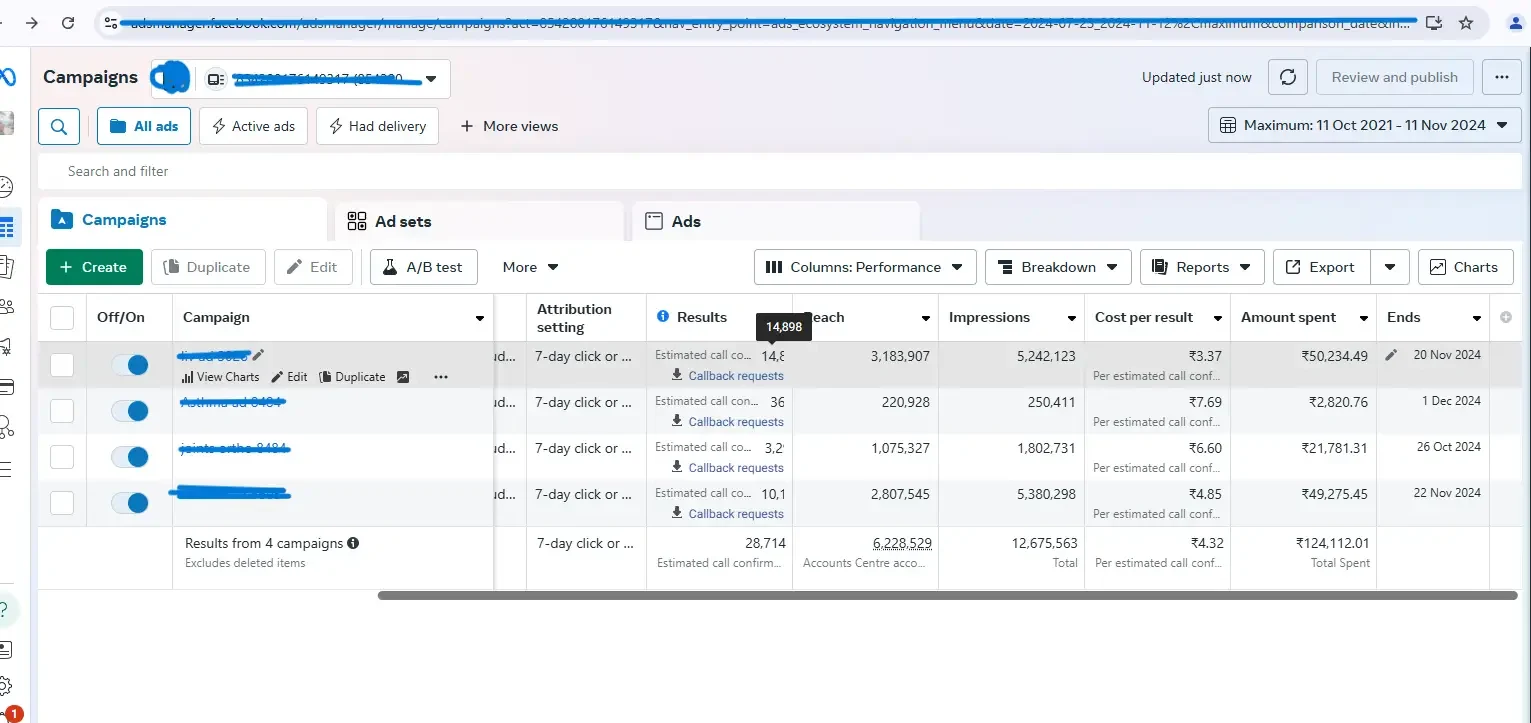Disable the Asthma ad campaign toggle
The image size is (1531, 723).
click(x=130, y=411)
